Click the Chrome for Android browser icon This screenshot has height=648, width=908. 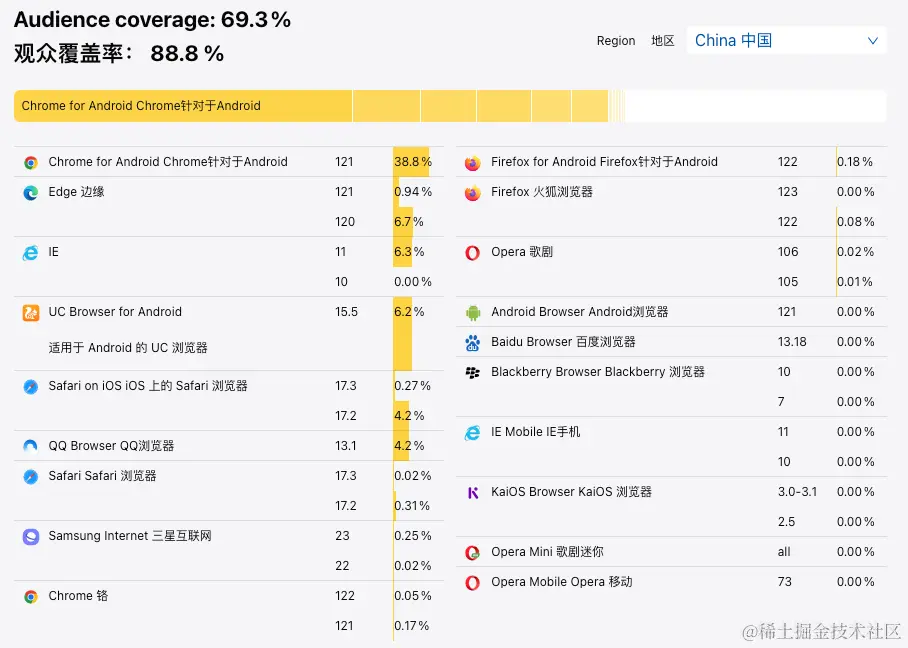[x=31, y=162]
